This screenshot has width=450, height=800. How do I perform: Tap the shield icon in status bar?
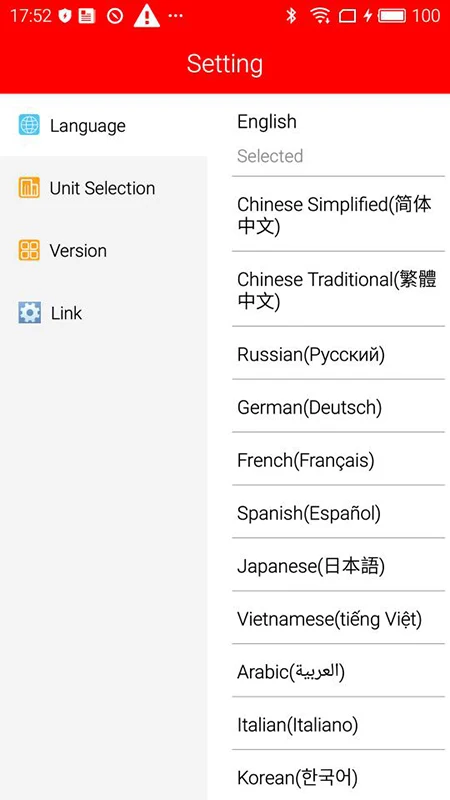pyautogui.click(x=64, y=16)
